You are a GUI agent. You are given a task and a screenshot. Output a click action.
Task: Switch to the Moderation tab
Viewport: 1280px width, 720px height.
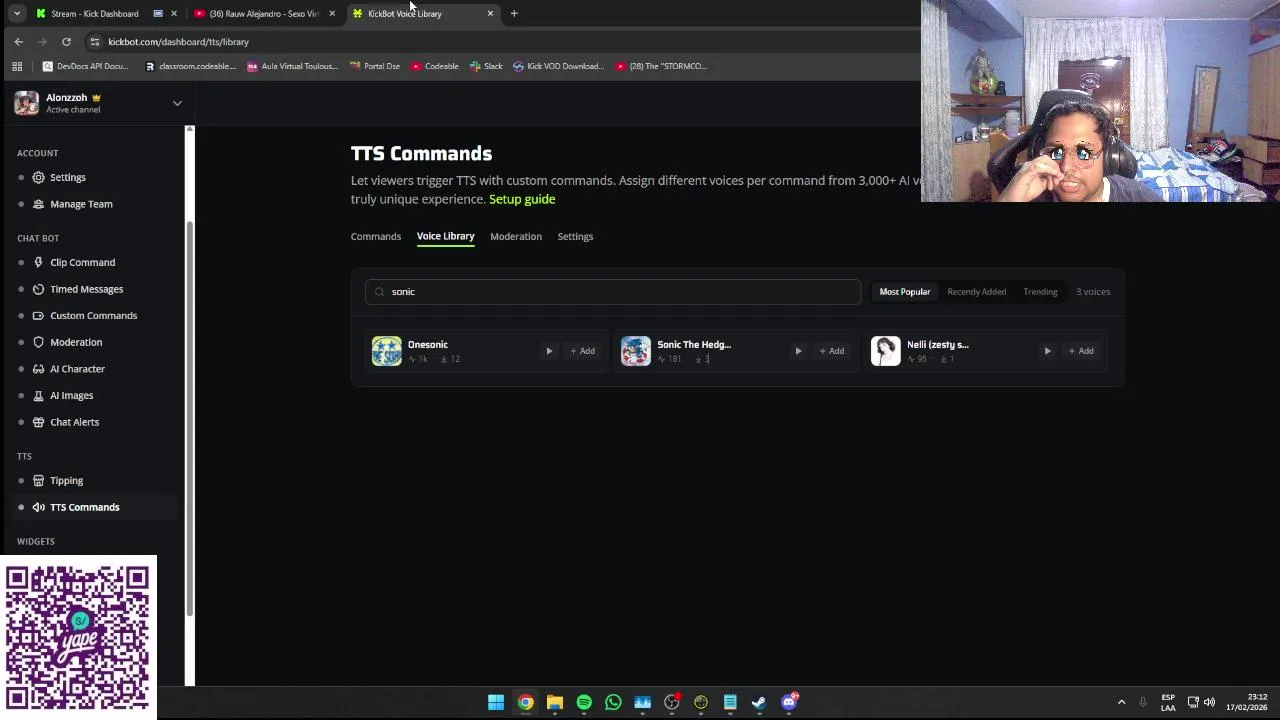point(516,237)
